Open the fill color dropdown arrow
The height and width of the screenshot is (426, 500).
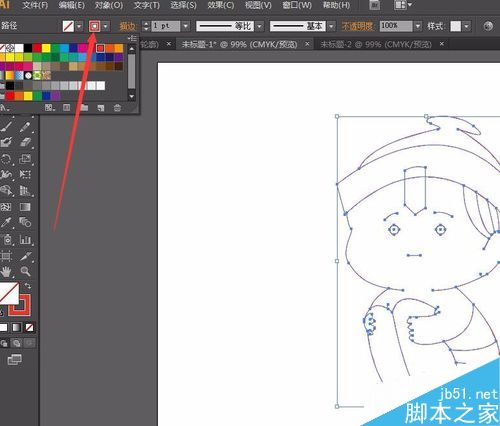point(79,26)
